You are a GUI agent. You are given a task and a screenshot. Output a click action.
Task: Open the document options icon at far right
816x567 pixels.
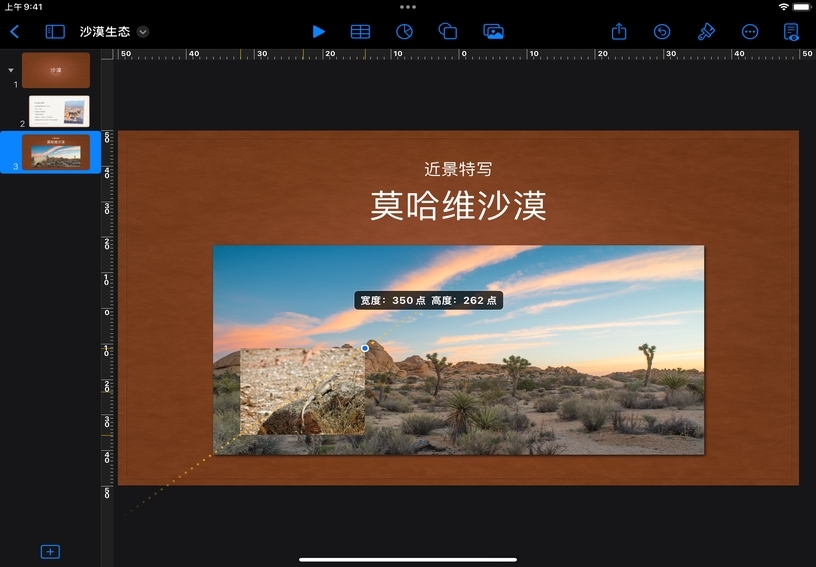point(791,32)
